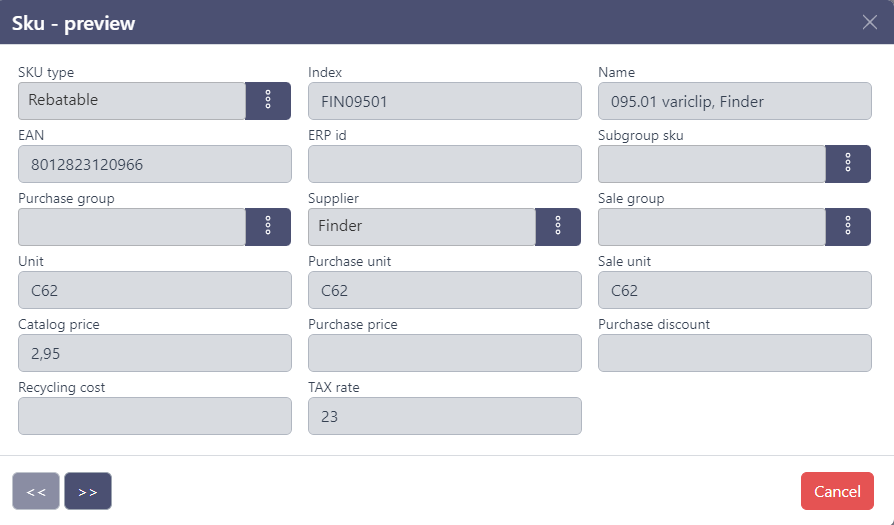This screenshot has height=525, width=894.
Task: Click the Supplier field showing Finder
Action: click(422, 227)
